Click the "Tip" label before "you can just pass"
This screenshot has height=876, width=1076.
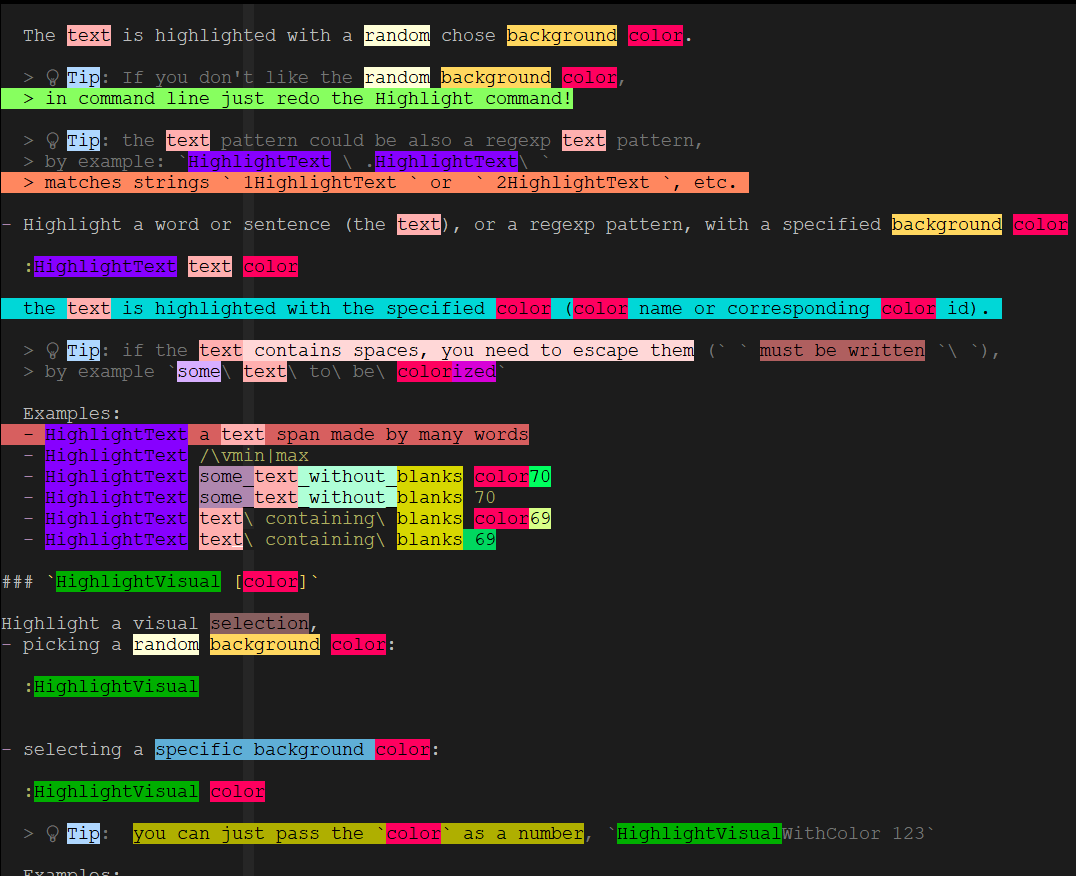[83, 833]
